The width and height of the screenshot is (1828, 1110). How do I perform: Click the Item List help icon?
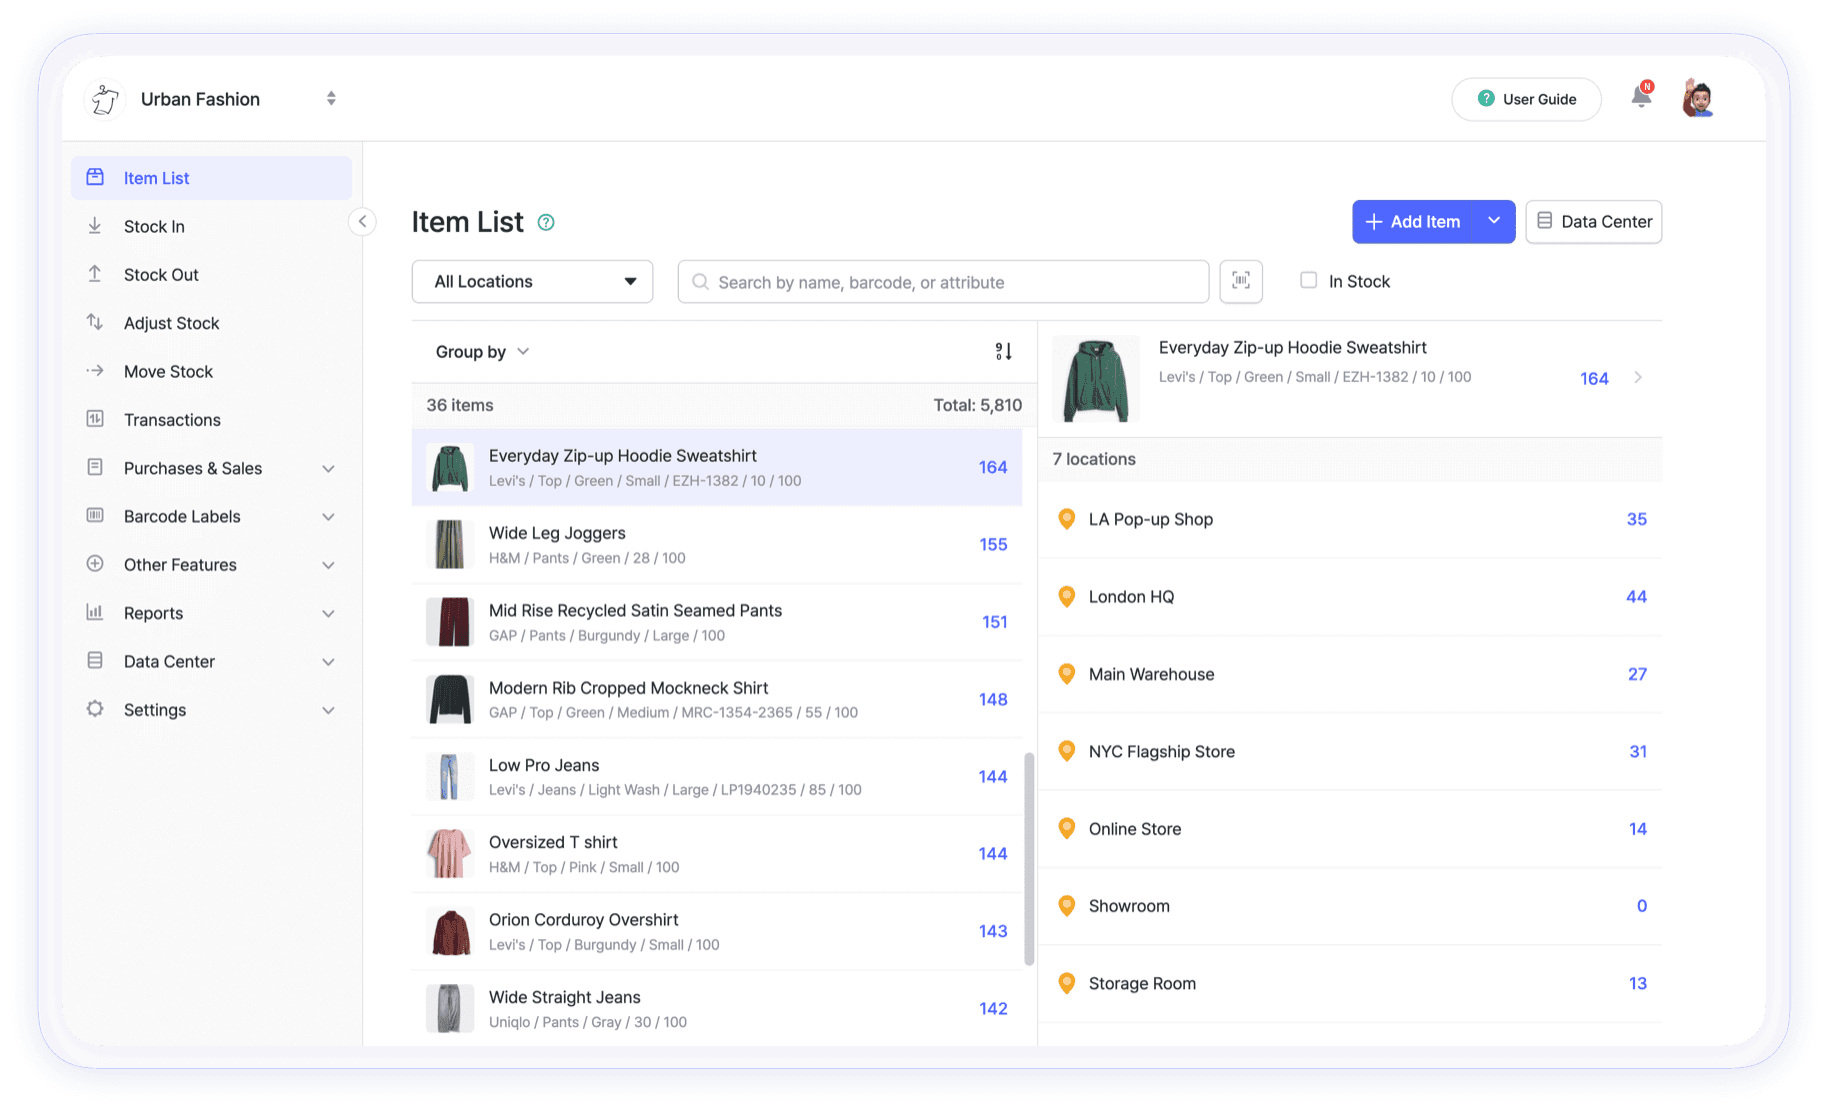pos(546,222)
